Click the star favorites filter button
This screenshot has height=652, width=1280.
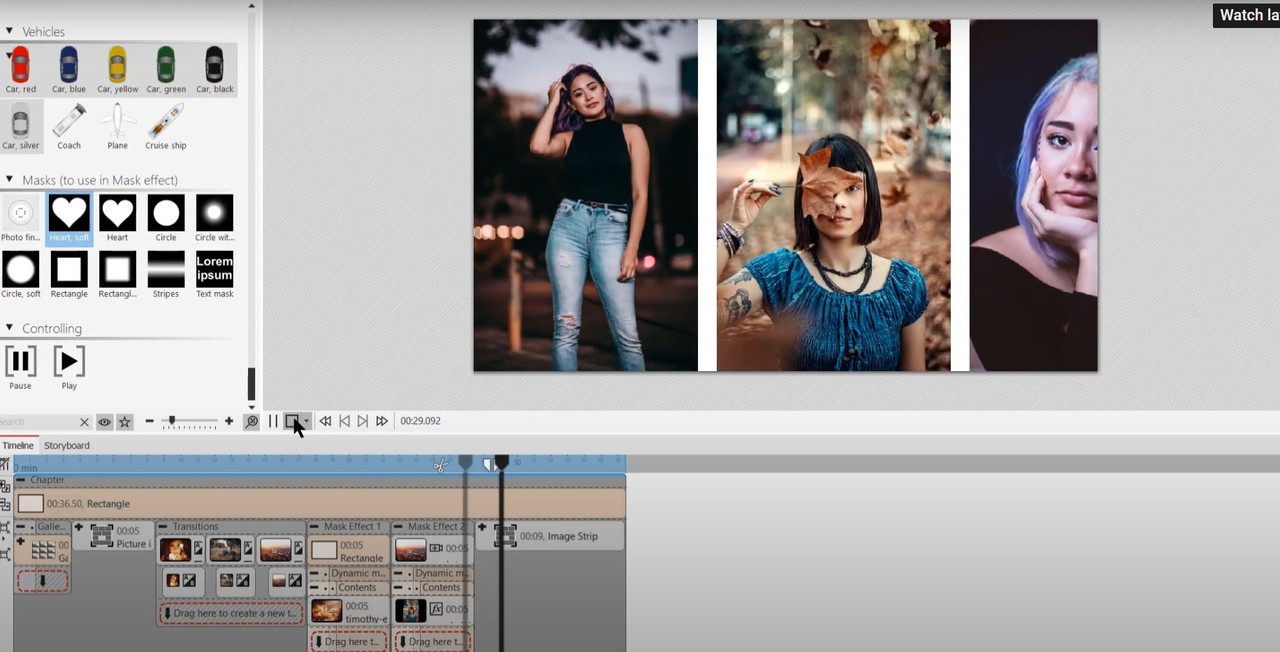coord(125,422)
